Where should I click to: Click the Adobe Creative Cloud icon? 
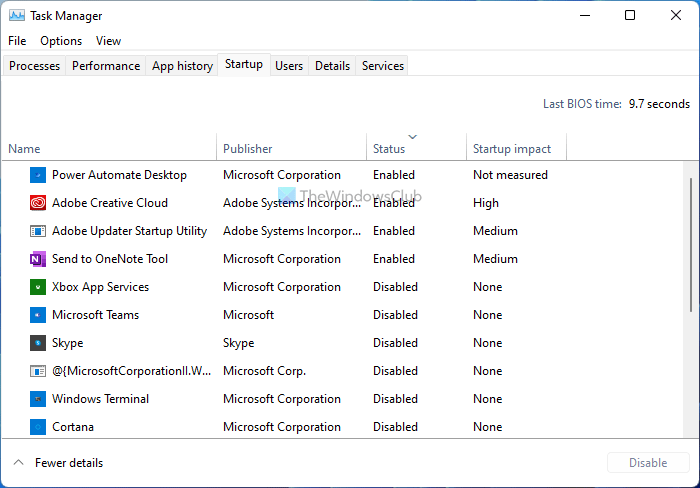pos(38,203)
